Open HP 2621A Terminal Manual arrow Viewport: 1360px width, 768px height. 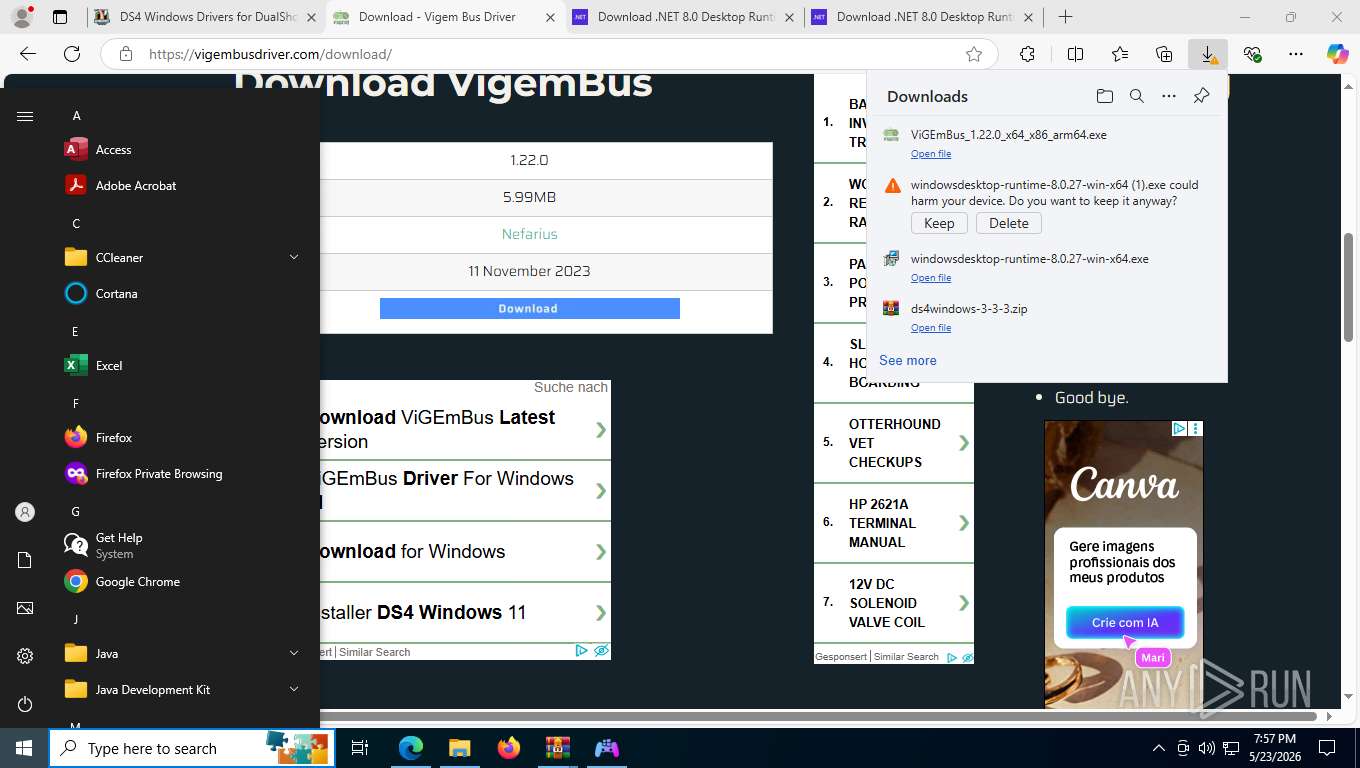click(964, 522)
